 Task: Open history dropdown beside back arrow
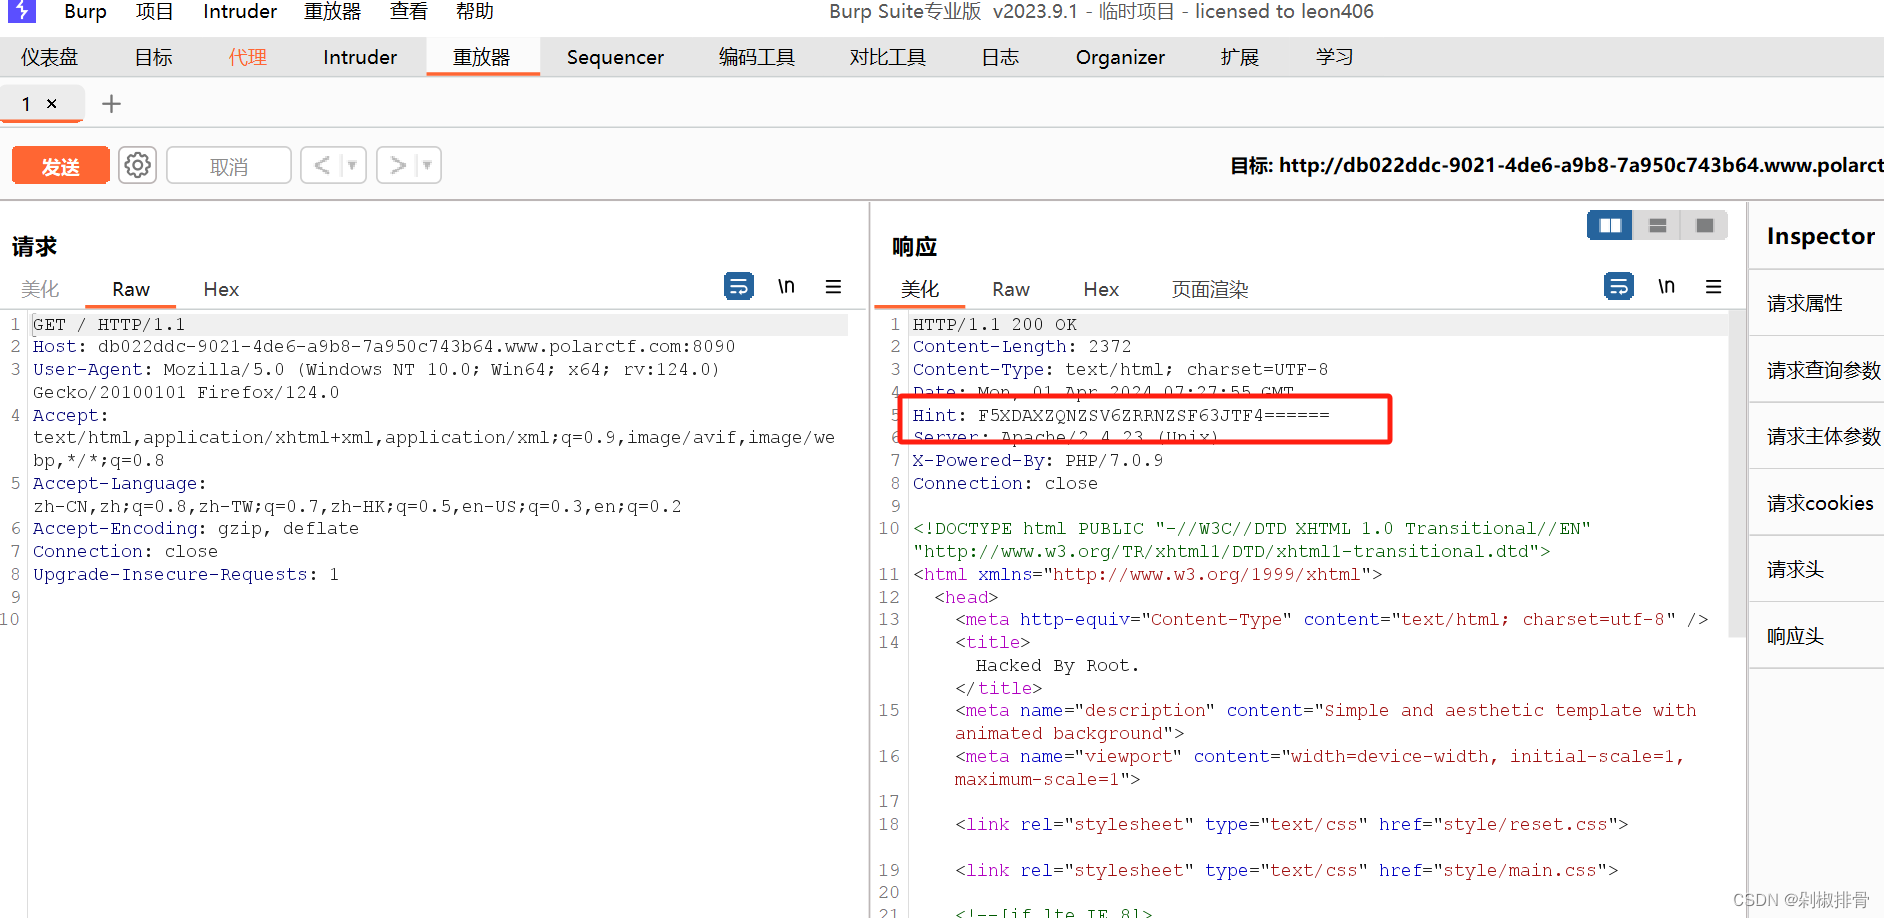click(352, 165)
